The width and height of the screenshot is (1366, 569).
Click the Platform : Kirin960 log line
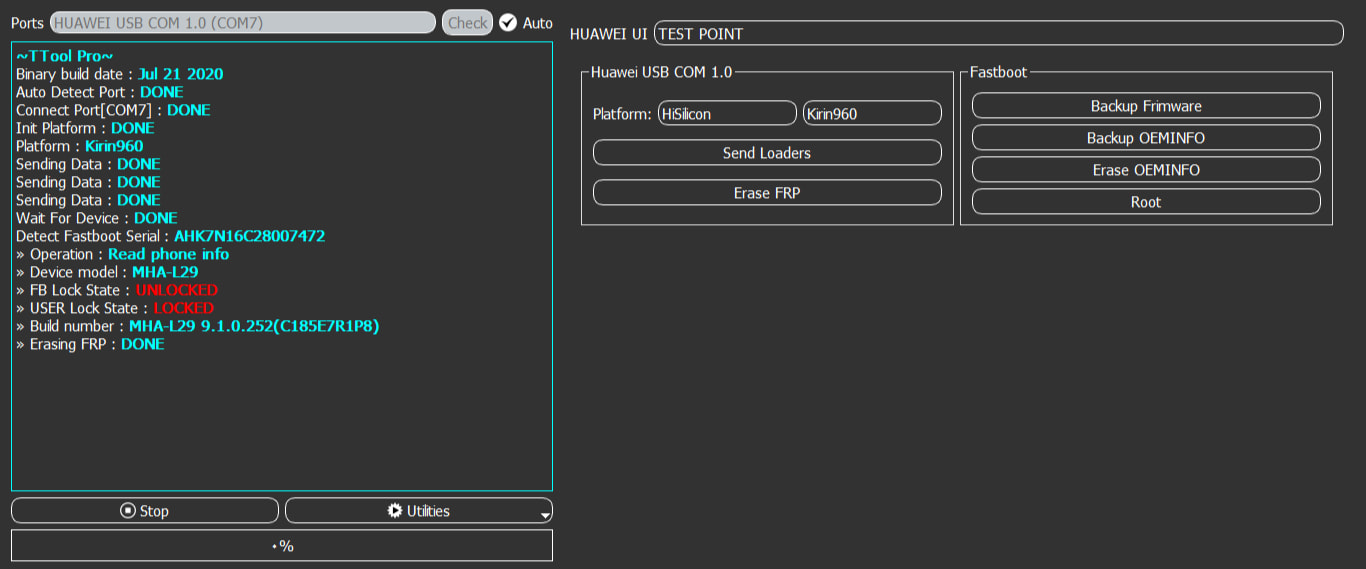(x=80, y=146)
